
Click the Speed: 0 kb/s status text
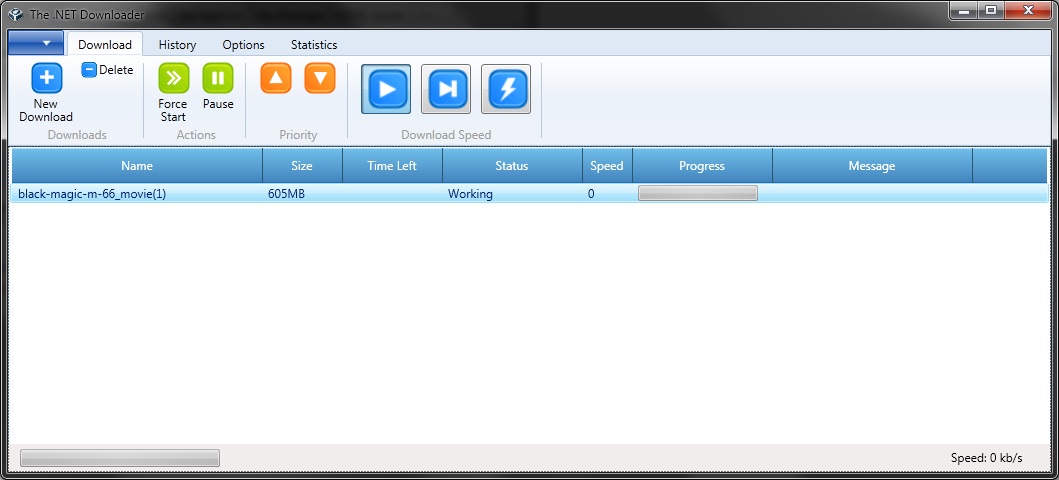pos(986,458)
